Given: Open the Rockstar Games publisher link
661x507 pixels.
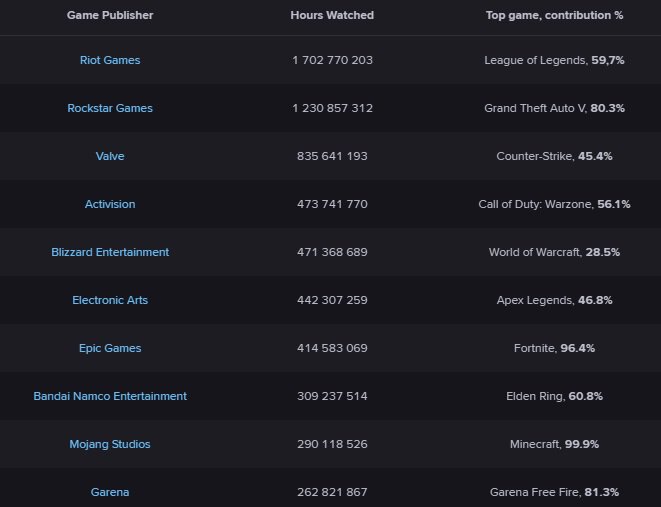Looking at the screenshot, I should (x=110, y=108).
